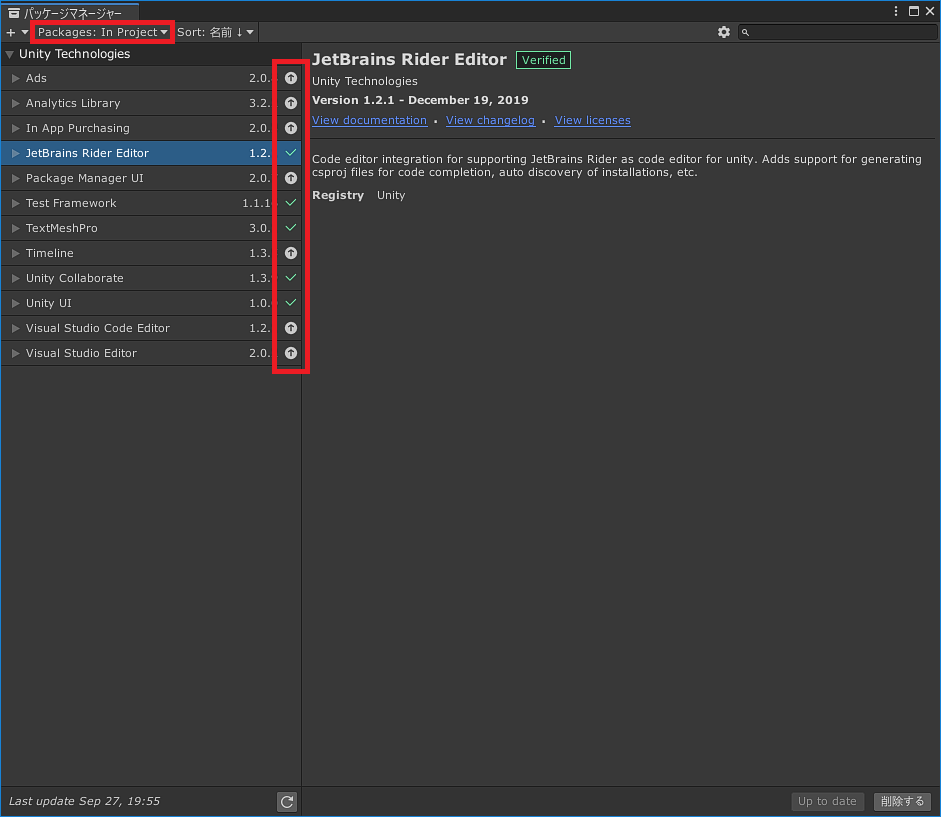Open the View licenses link

click(592, 120)
